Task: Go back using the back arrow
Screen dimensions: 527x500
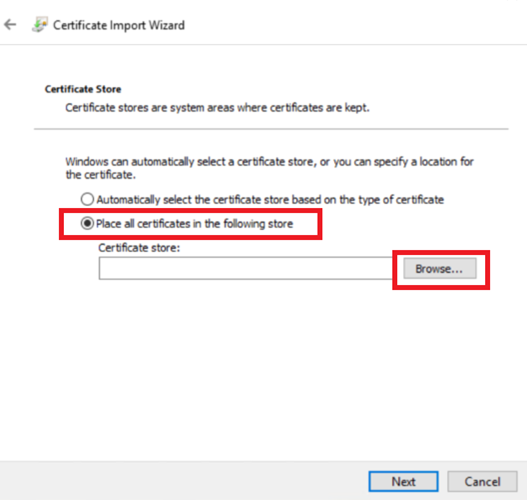Action: coord(10,25)
